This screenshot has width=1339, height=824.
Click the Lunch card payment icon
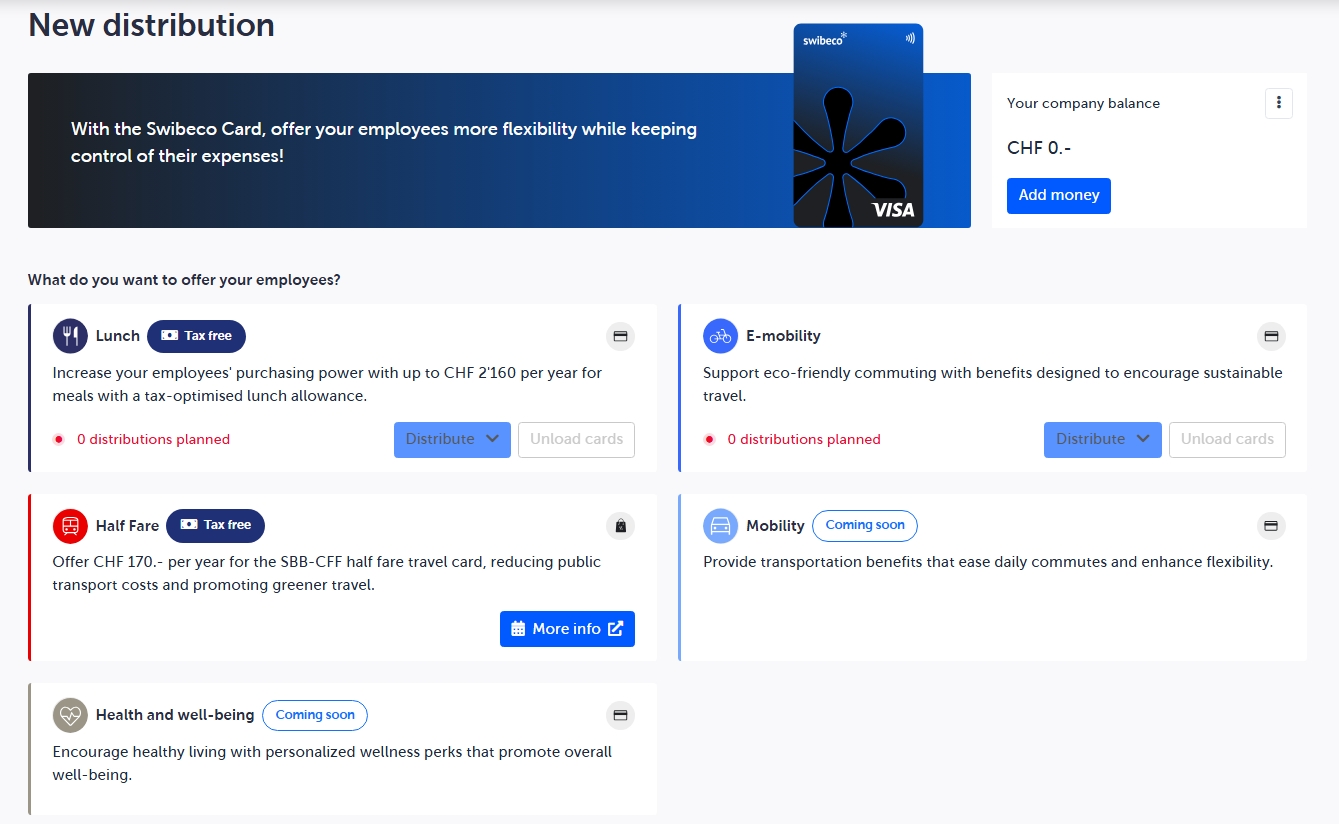point(620,336)
